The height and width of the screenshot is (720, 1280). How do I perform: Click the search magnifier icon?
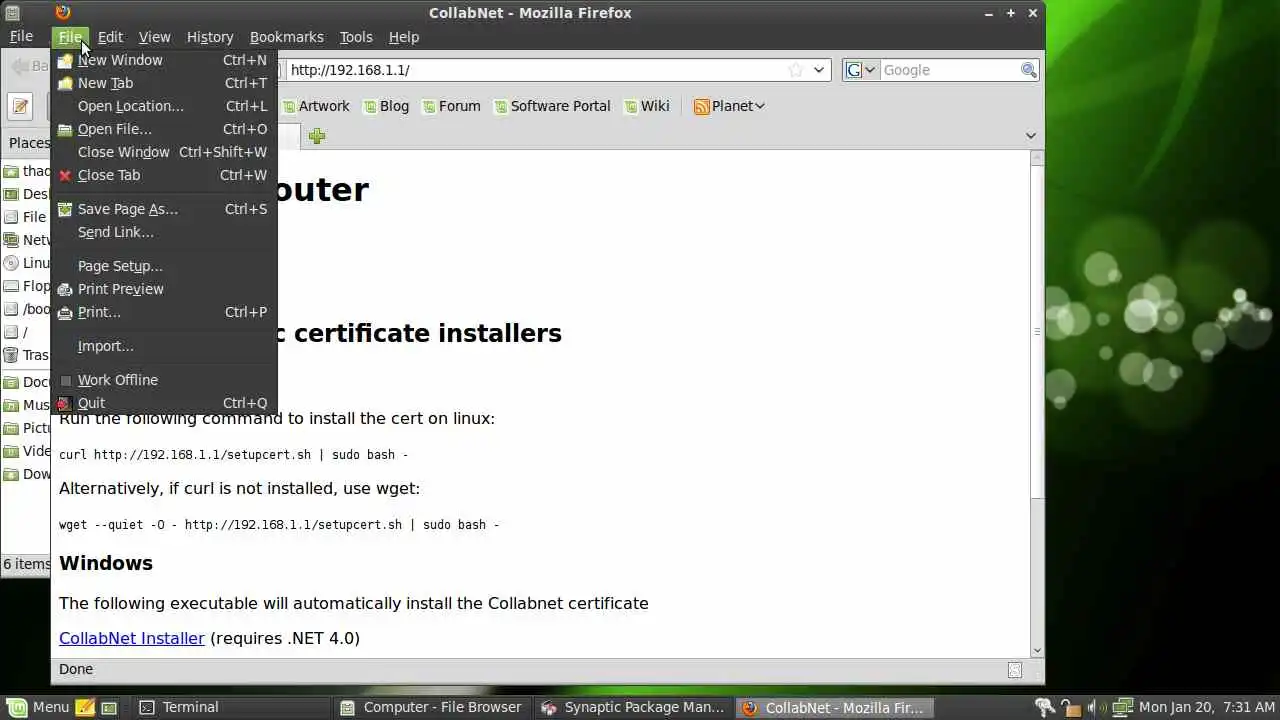pyautogui.click(x=1028, y=70)
